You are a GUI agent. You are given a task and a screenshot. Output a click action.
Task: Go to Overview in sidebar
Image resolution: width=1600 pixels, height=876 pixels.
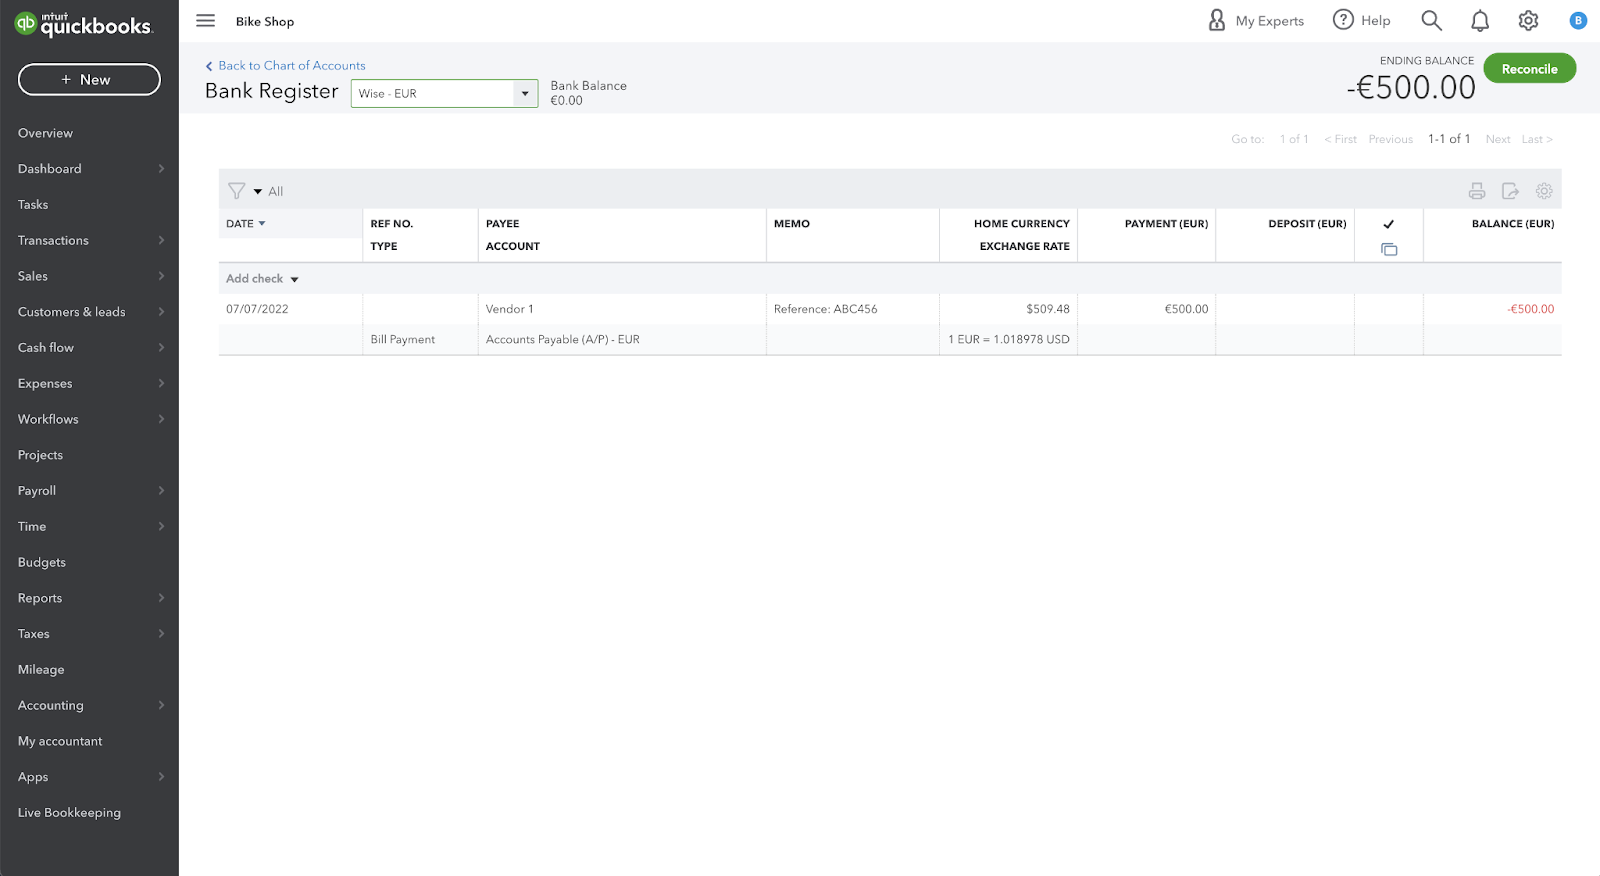(x=45, y=133)
